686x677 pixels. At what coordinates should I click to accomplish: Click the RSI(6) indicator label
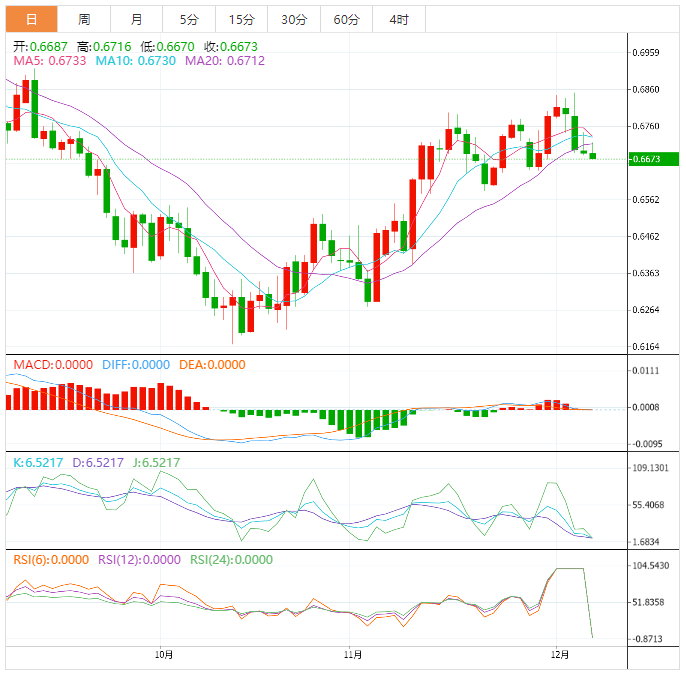click(50, 560)
